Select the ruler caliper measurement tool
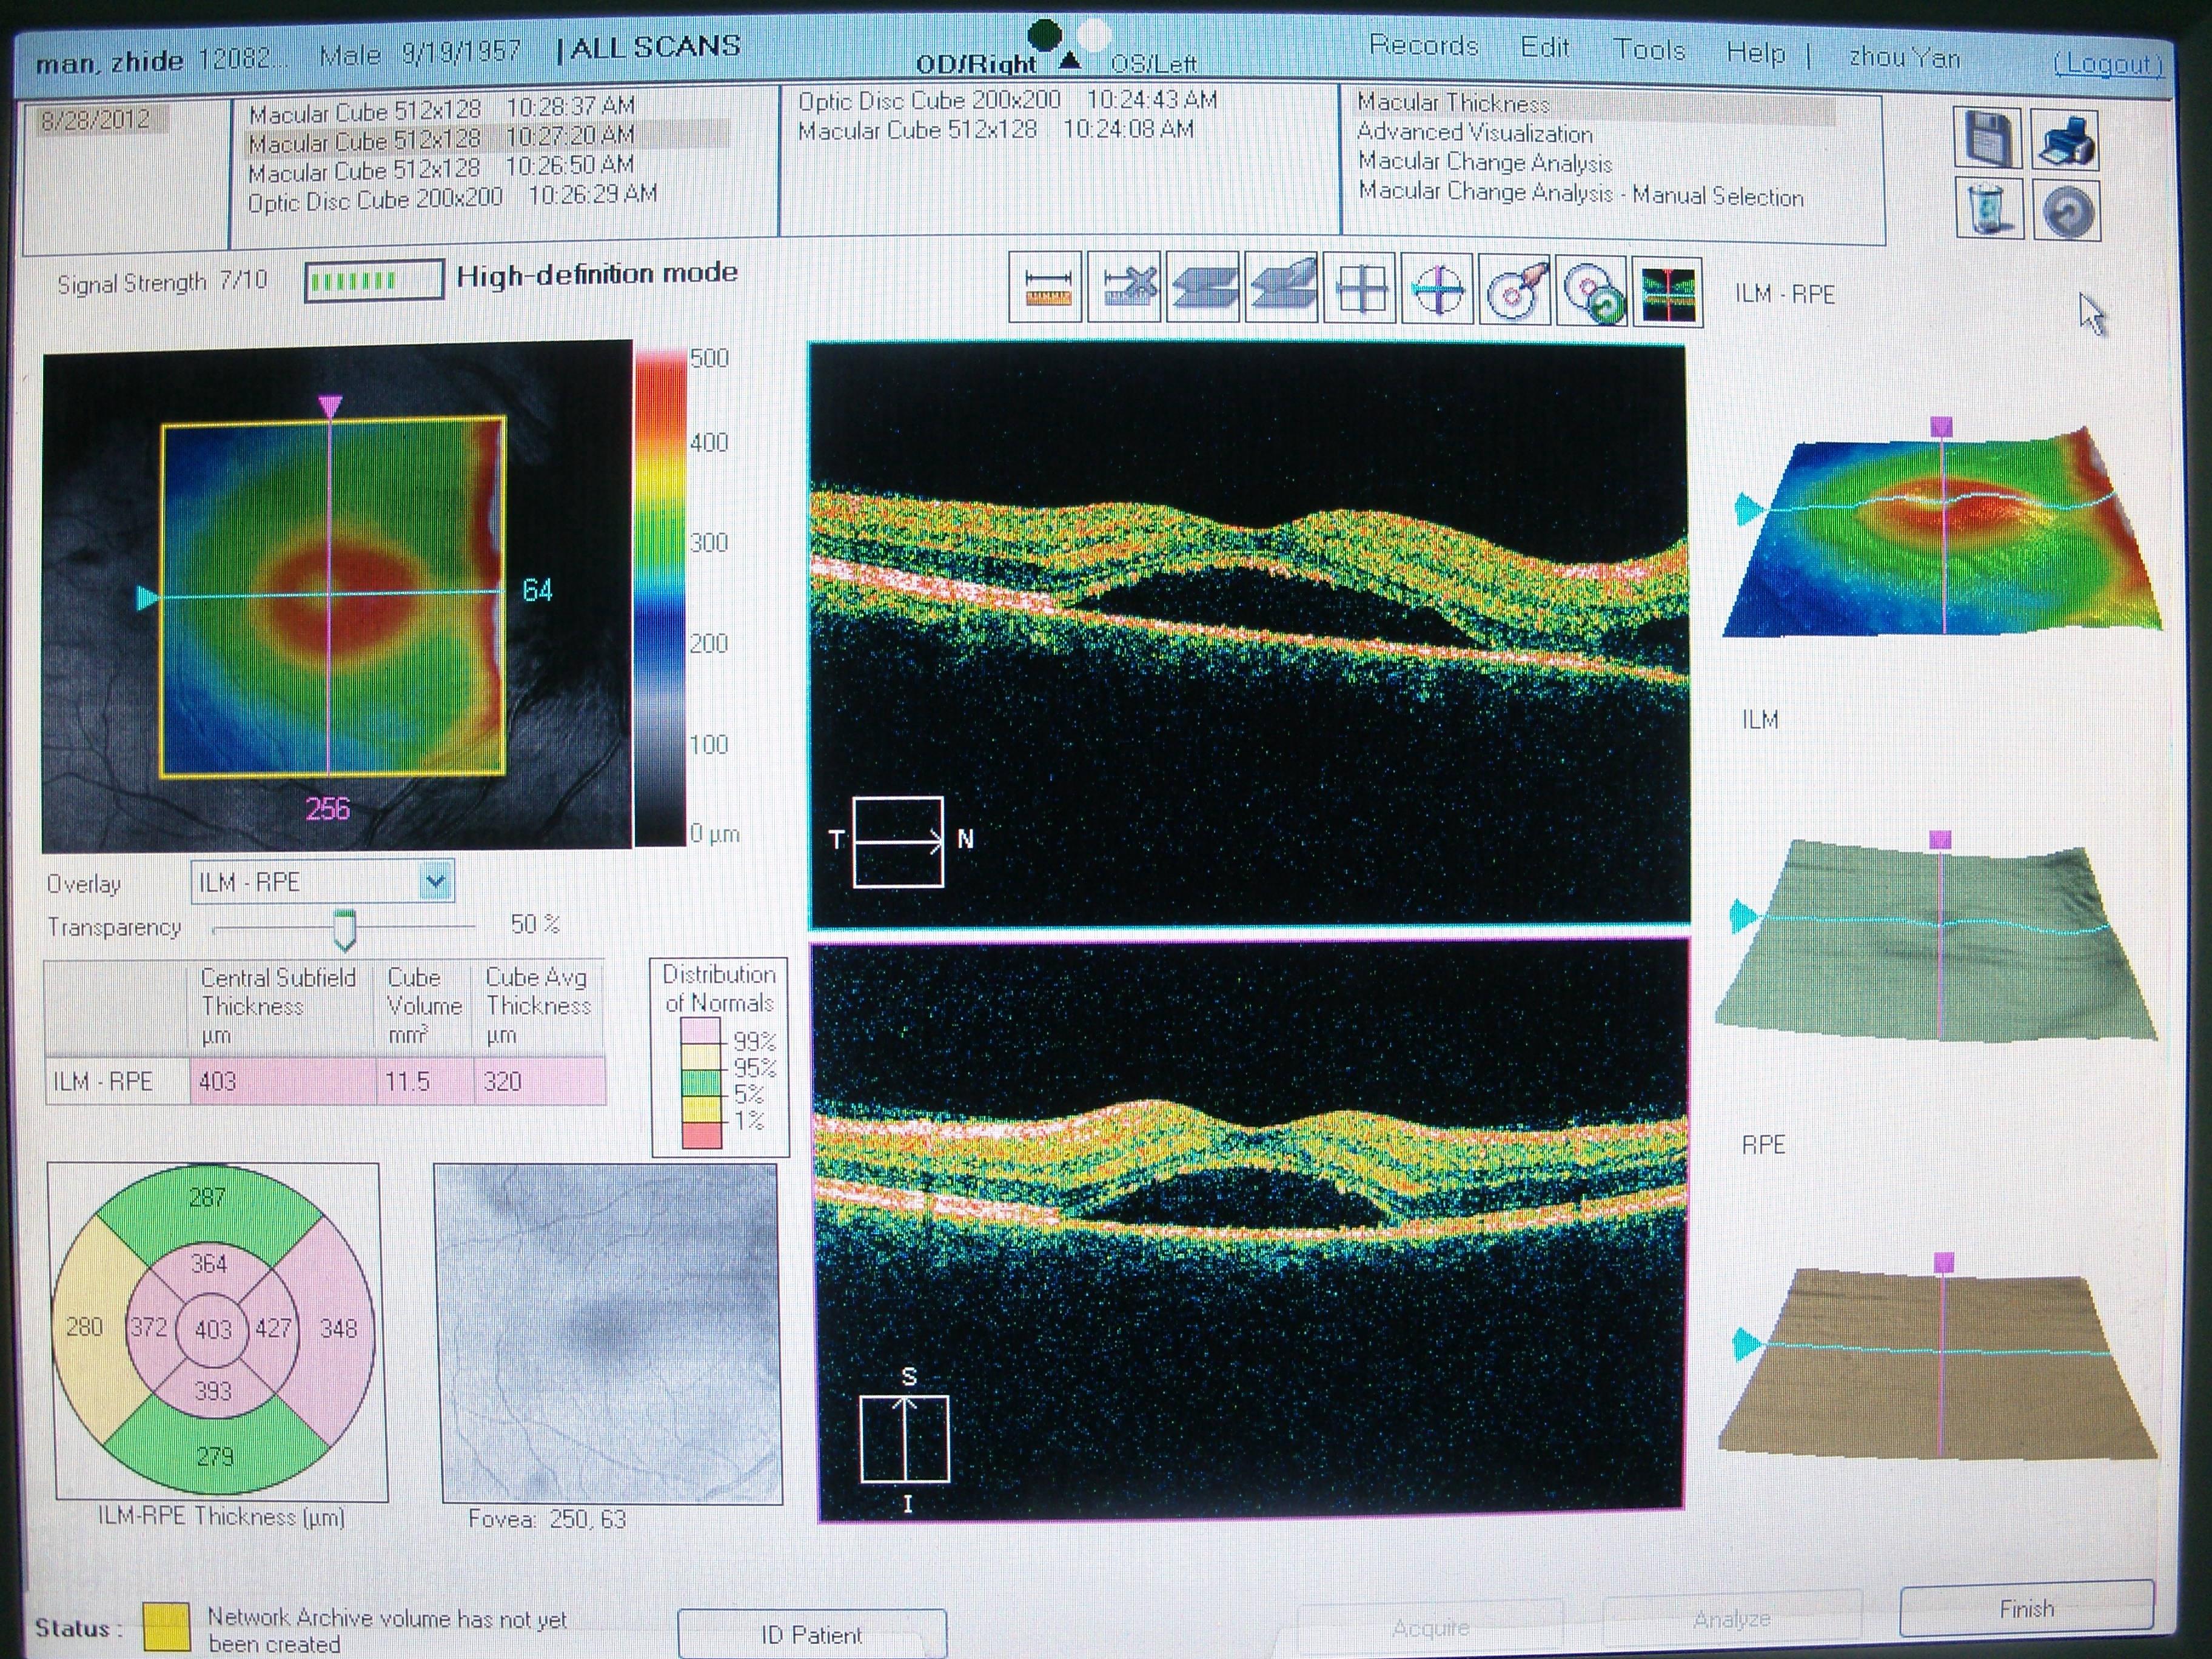 click(x=1046, y=288)
